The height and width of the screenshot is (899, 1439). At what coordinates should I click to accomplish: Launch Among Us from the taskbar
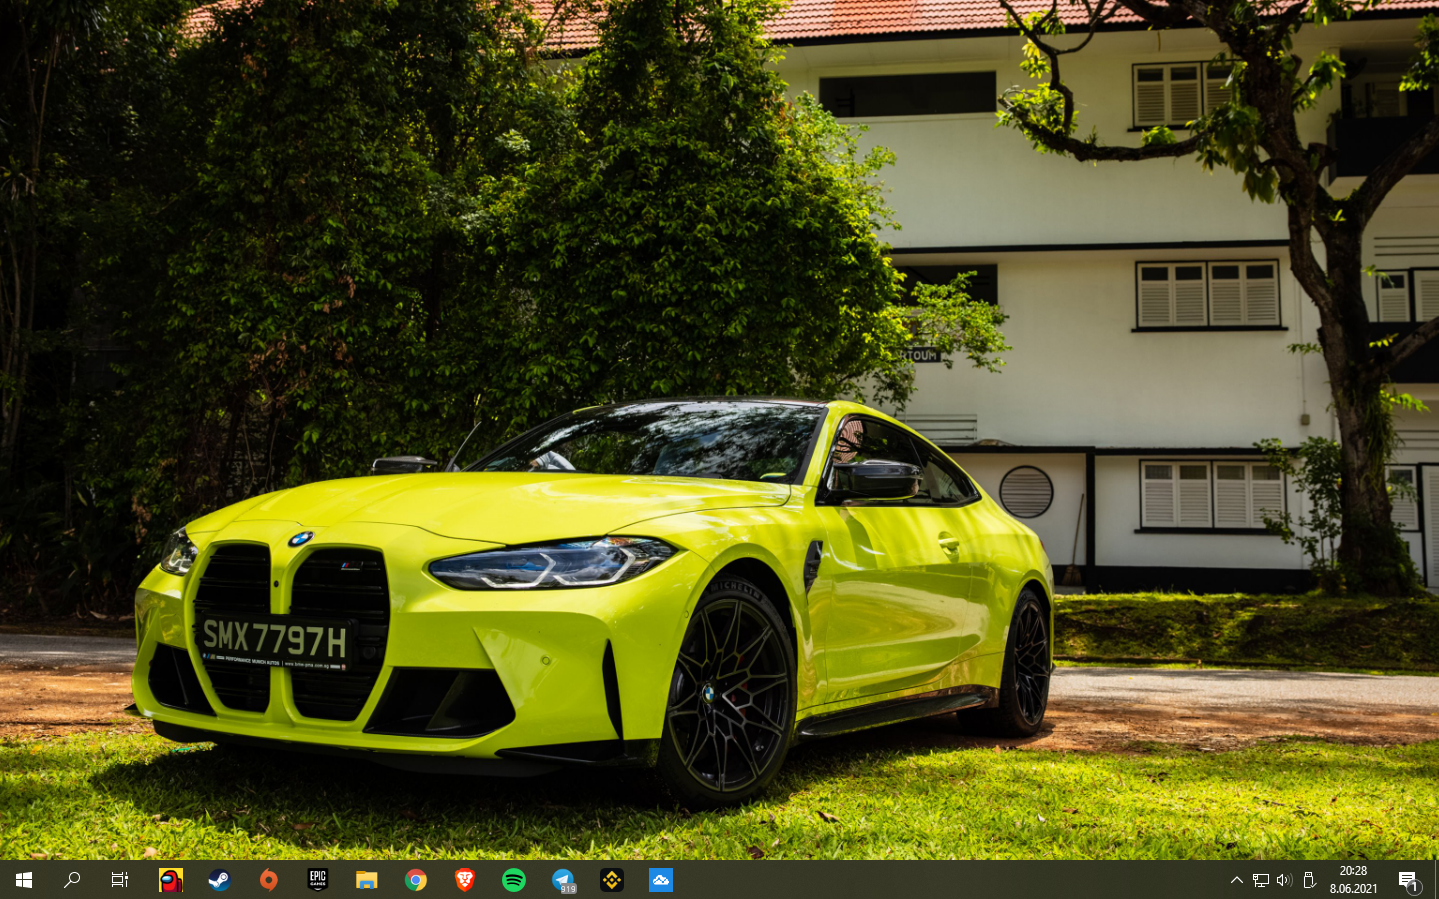pyautogui.click(x=171, y=880)
